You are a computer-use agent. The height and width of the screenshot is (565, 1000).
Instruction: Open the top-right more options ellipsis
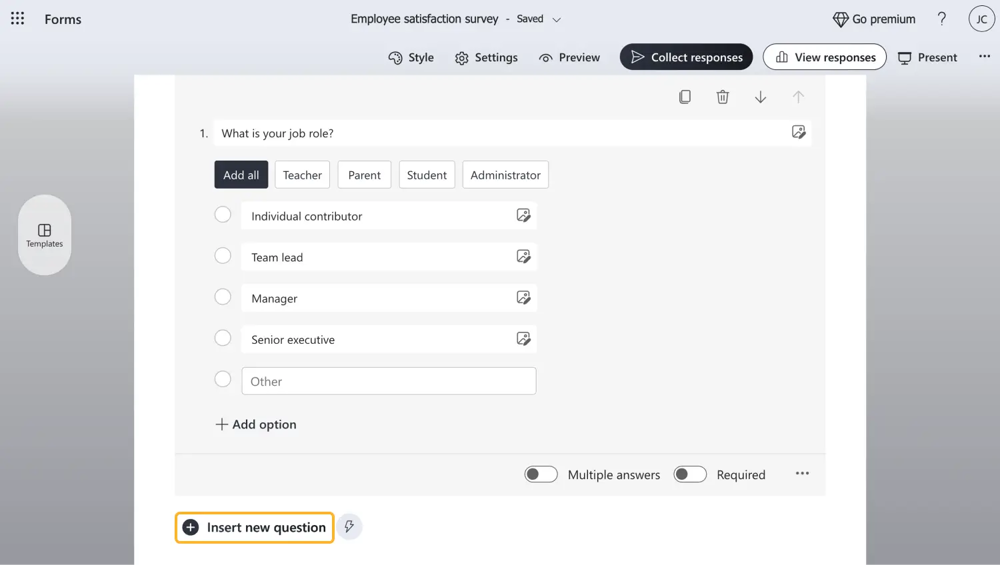[984, 57]
